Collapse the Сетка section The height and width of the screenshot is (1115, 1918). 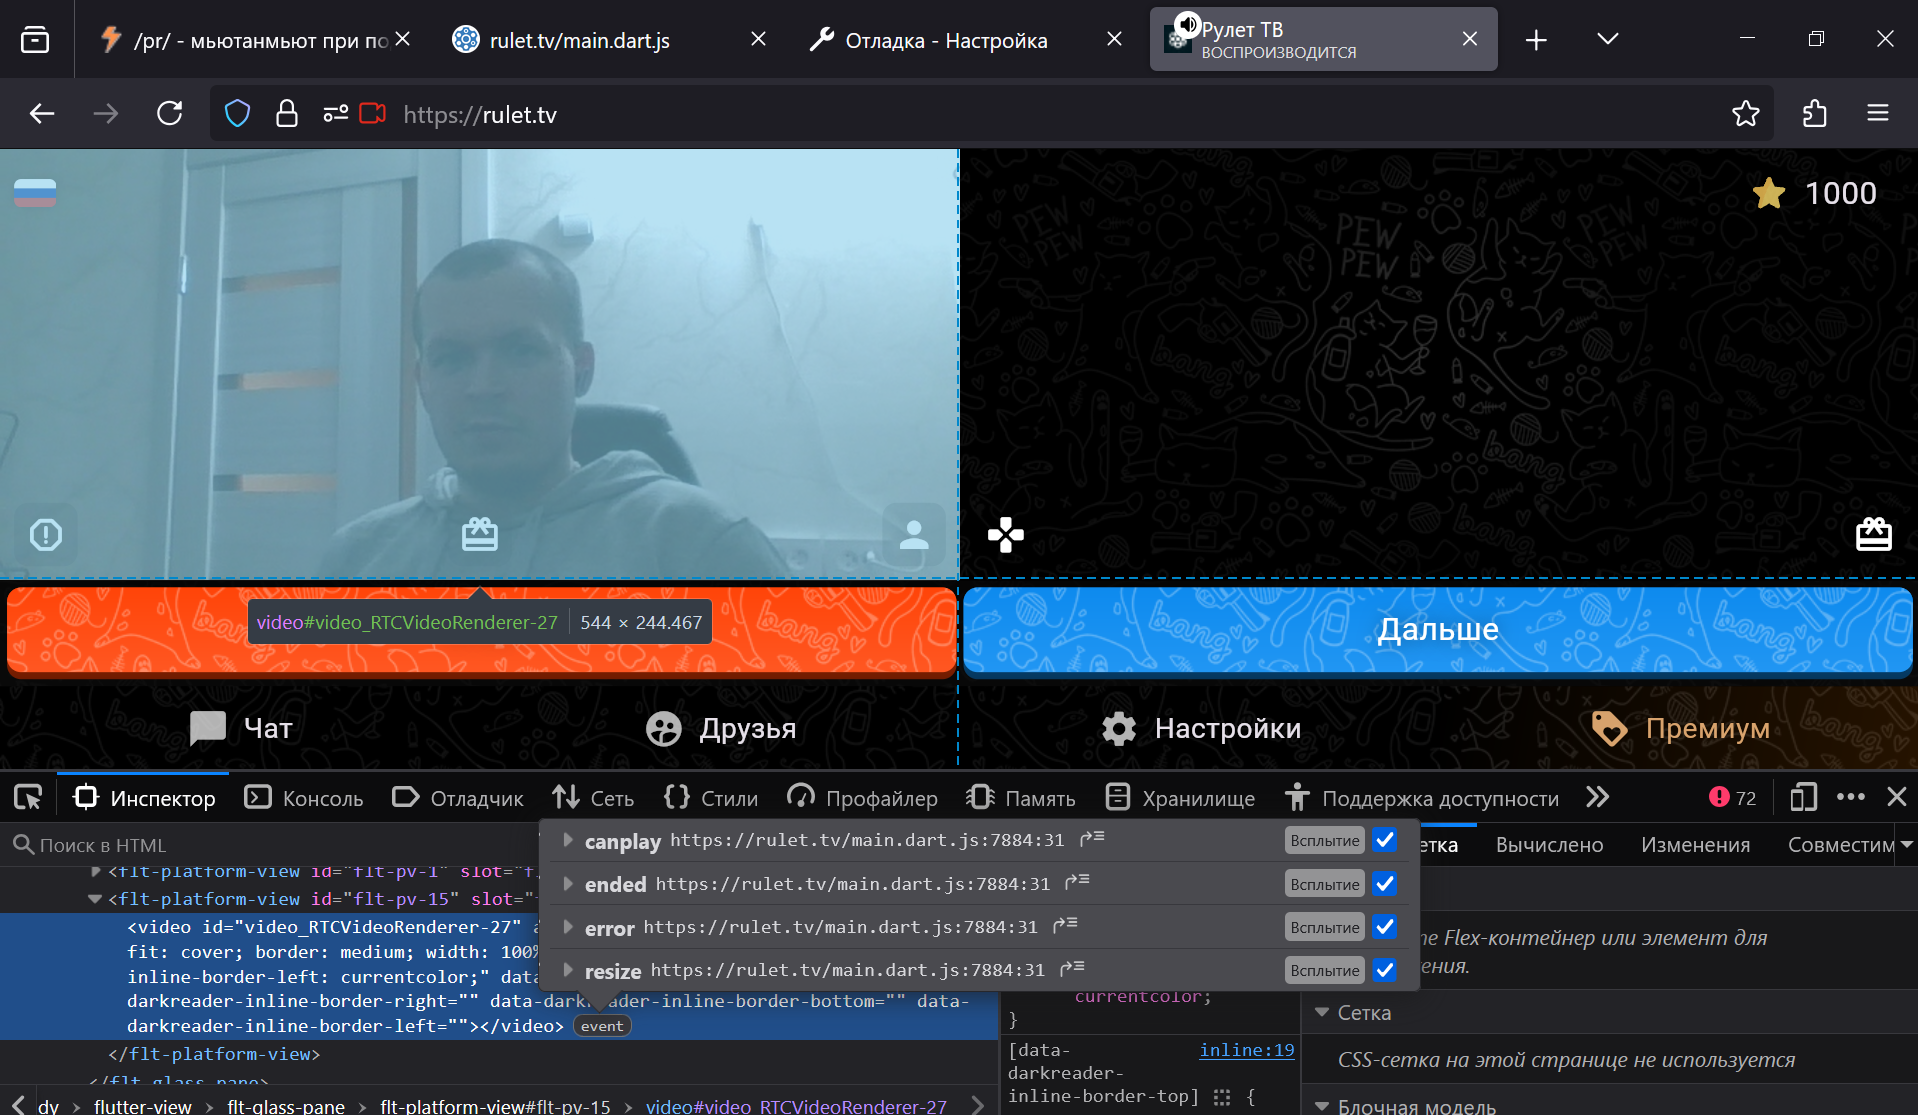[x=1322, y=1013]
